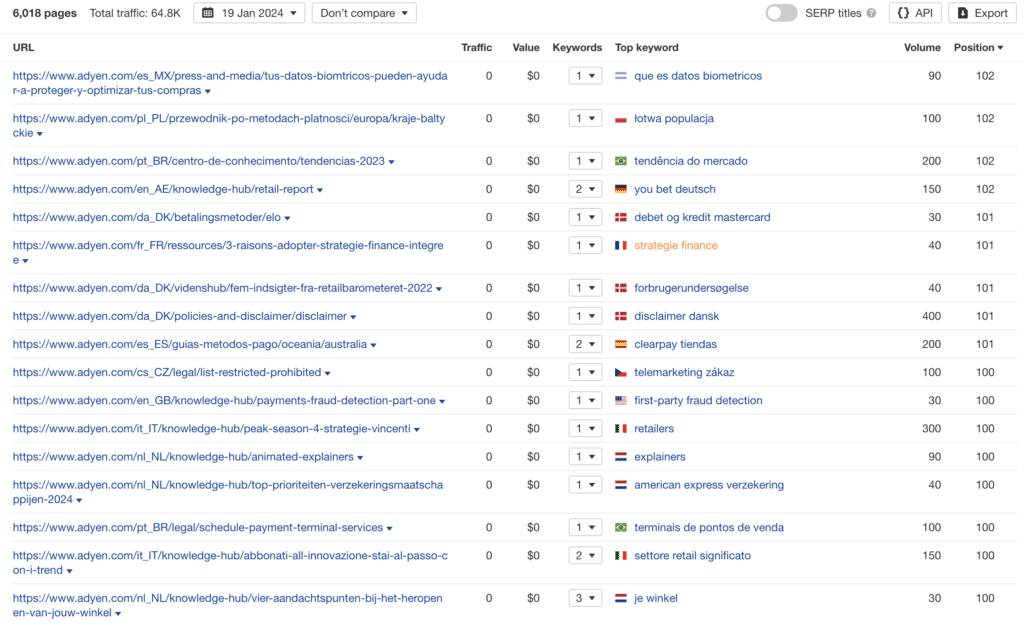The height and width of the screenshot is (626, 1024).
Task: Open the keyword disclaimer dansk
Action: pyautogui.click(x=677, y=316)
